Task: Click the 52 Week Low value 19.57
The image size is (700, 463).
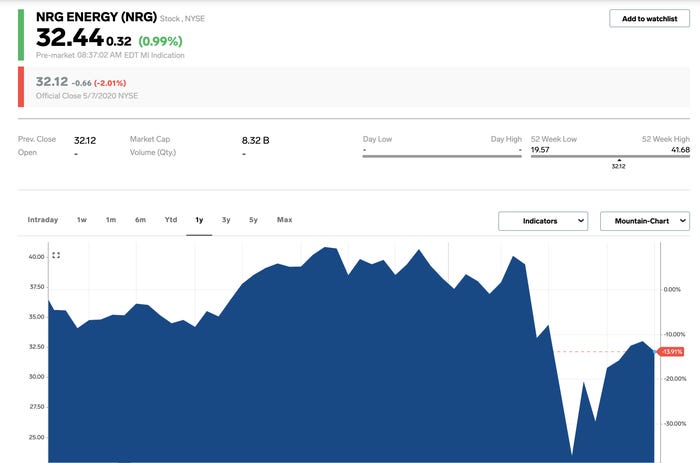Action: coord(540,150)
